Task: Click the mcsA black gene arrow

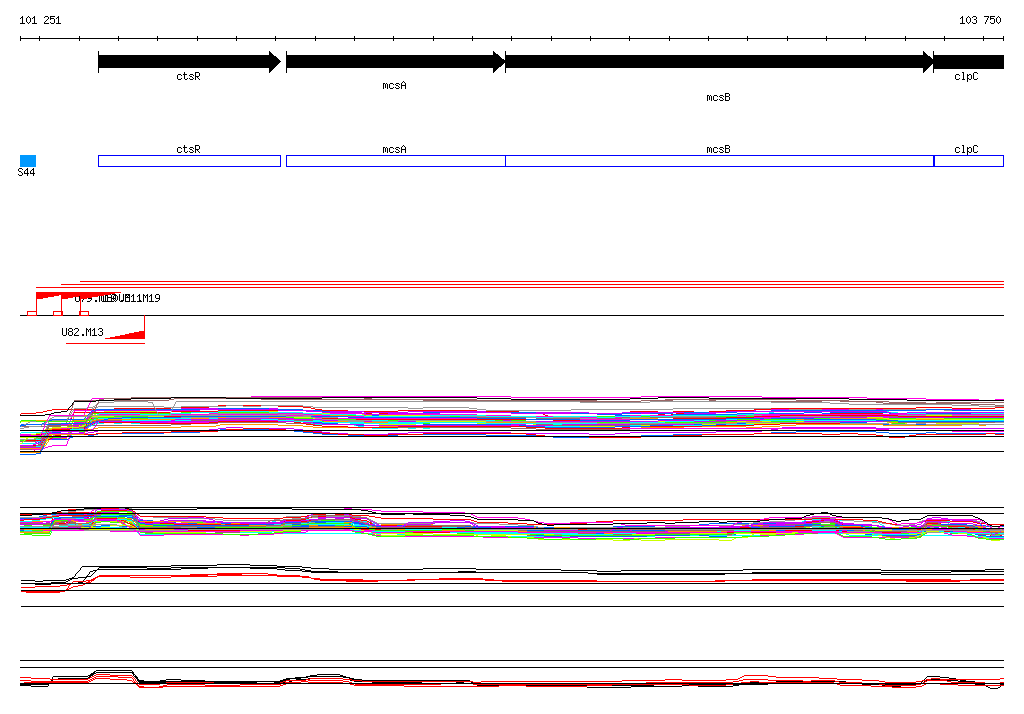Action: (x=396, y=62)
